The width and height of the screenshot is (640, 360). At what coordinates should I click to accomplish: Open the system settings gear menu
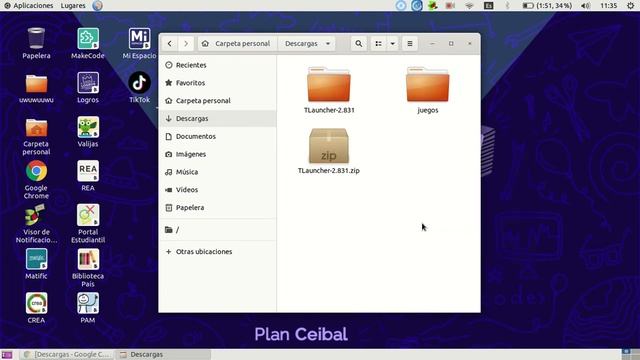(x=631, y=5)
